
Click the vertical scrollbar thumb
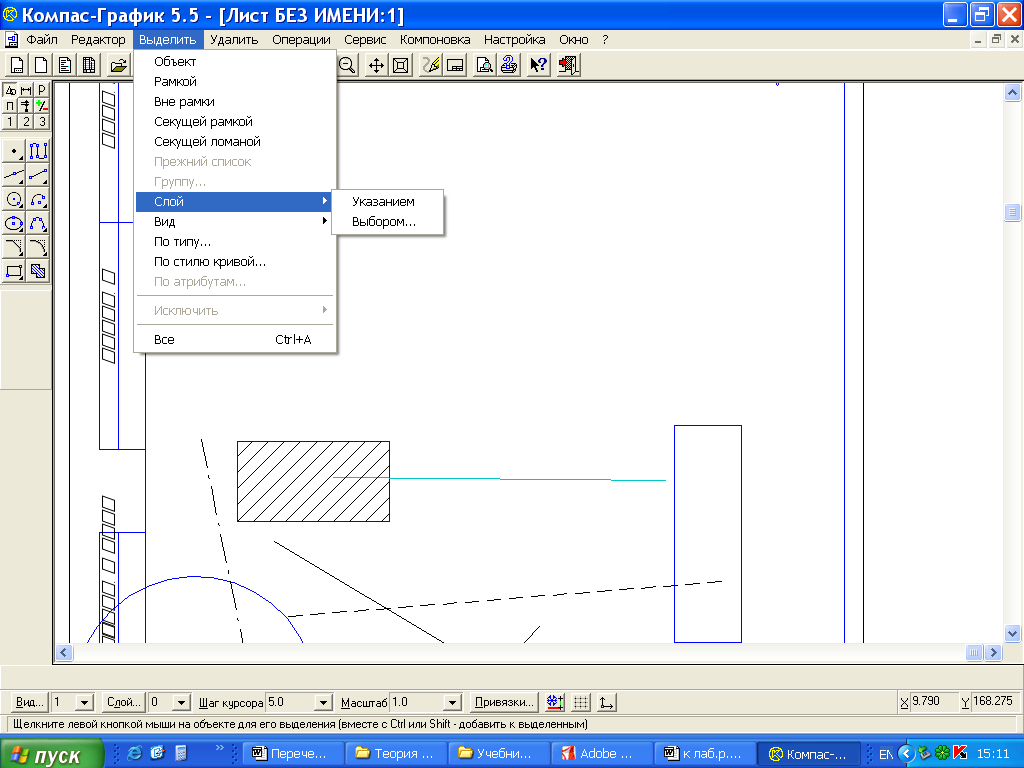[1012, 213]
